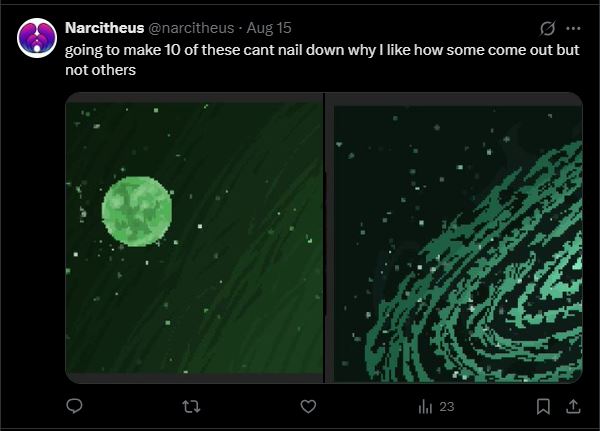This screenshot has height=431, width=600.
Task: Click the "not others" text line
Action: (101, 70)
